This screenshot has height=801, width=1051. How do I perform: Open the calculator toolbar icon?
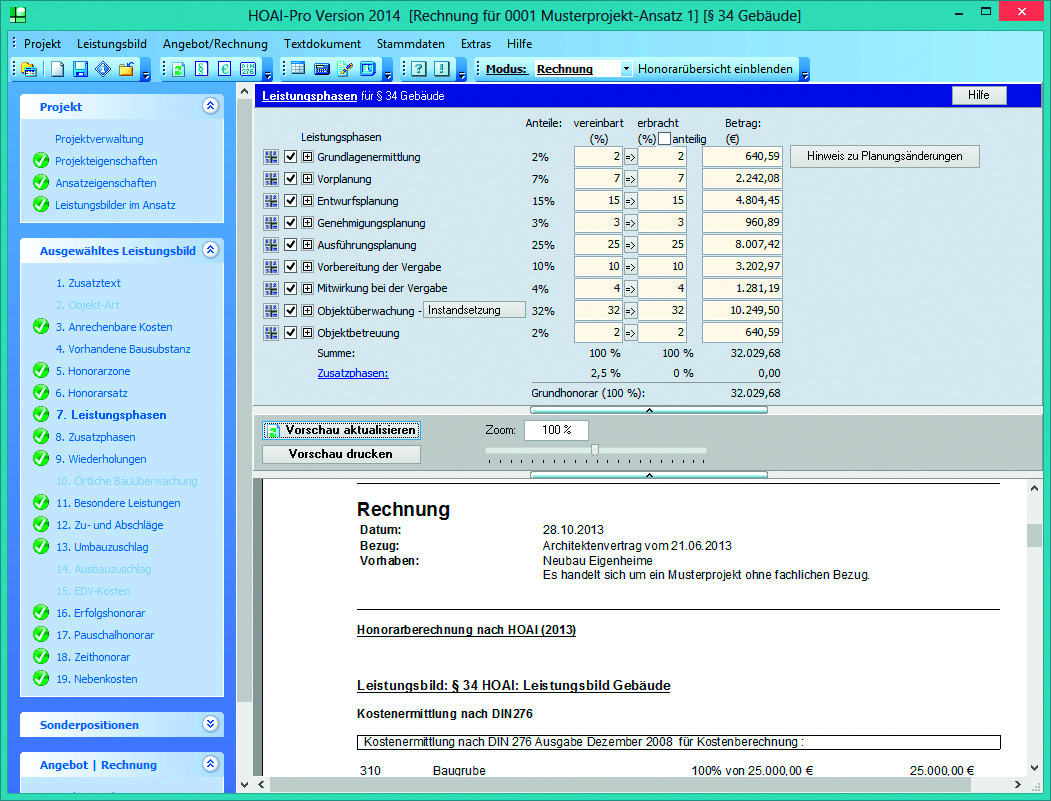pyautogui.click(x=322, y=68)
